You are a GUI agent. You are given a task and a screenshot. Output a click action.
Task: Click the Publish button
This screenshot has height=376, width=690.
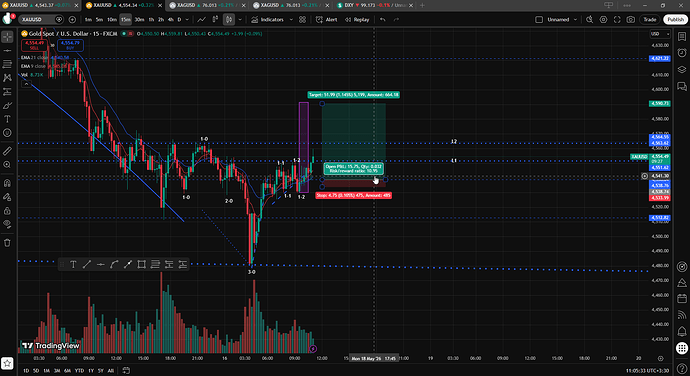click(x=675, y=19)
